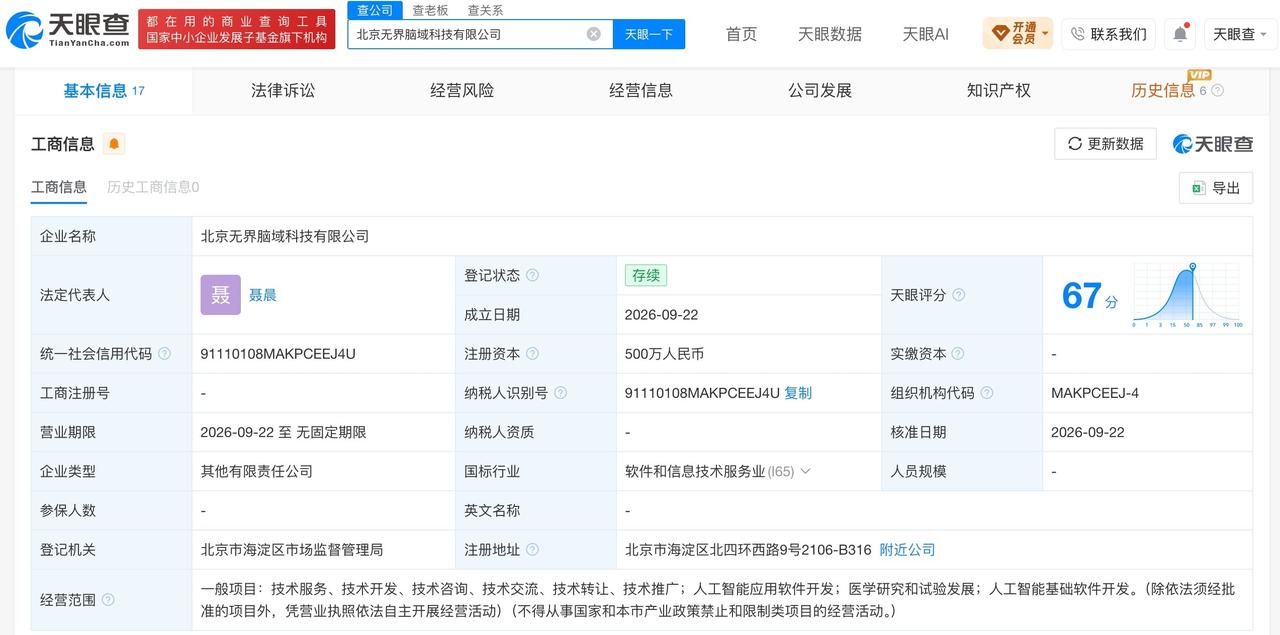Open the 公司发展 tab
Image resolution: width=1280 pixels, height=635 pixels.
pyautogui.click(x=820, y=91)
